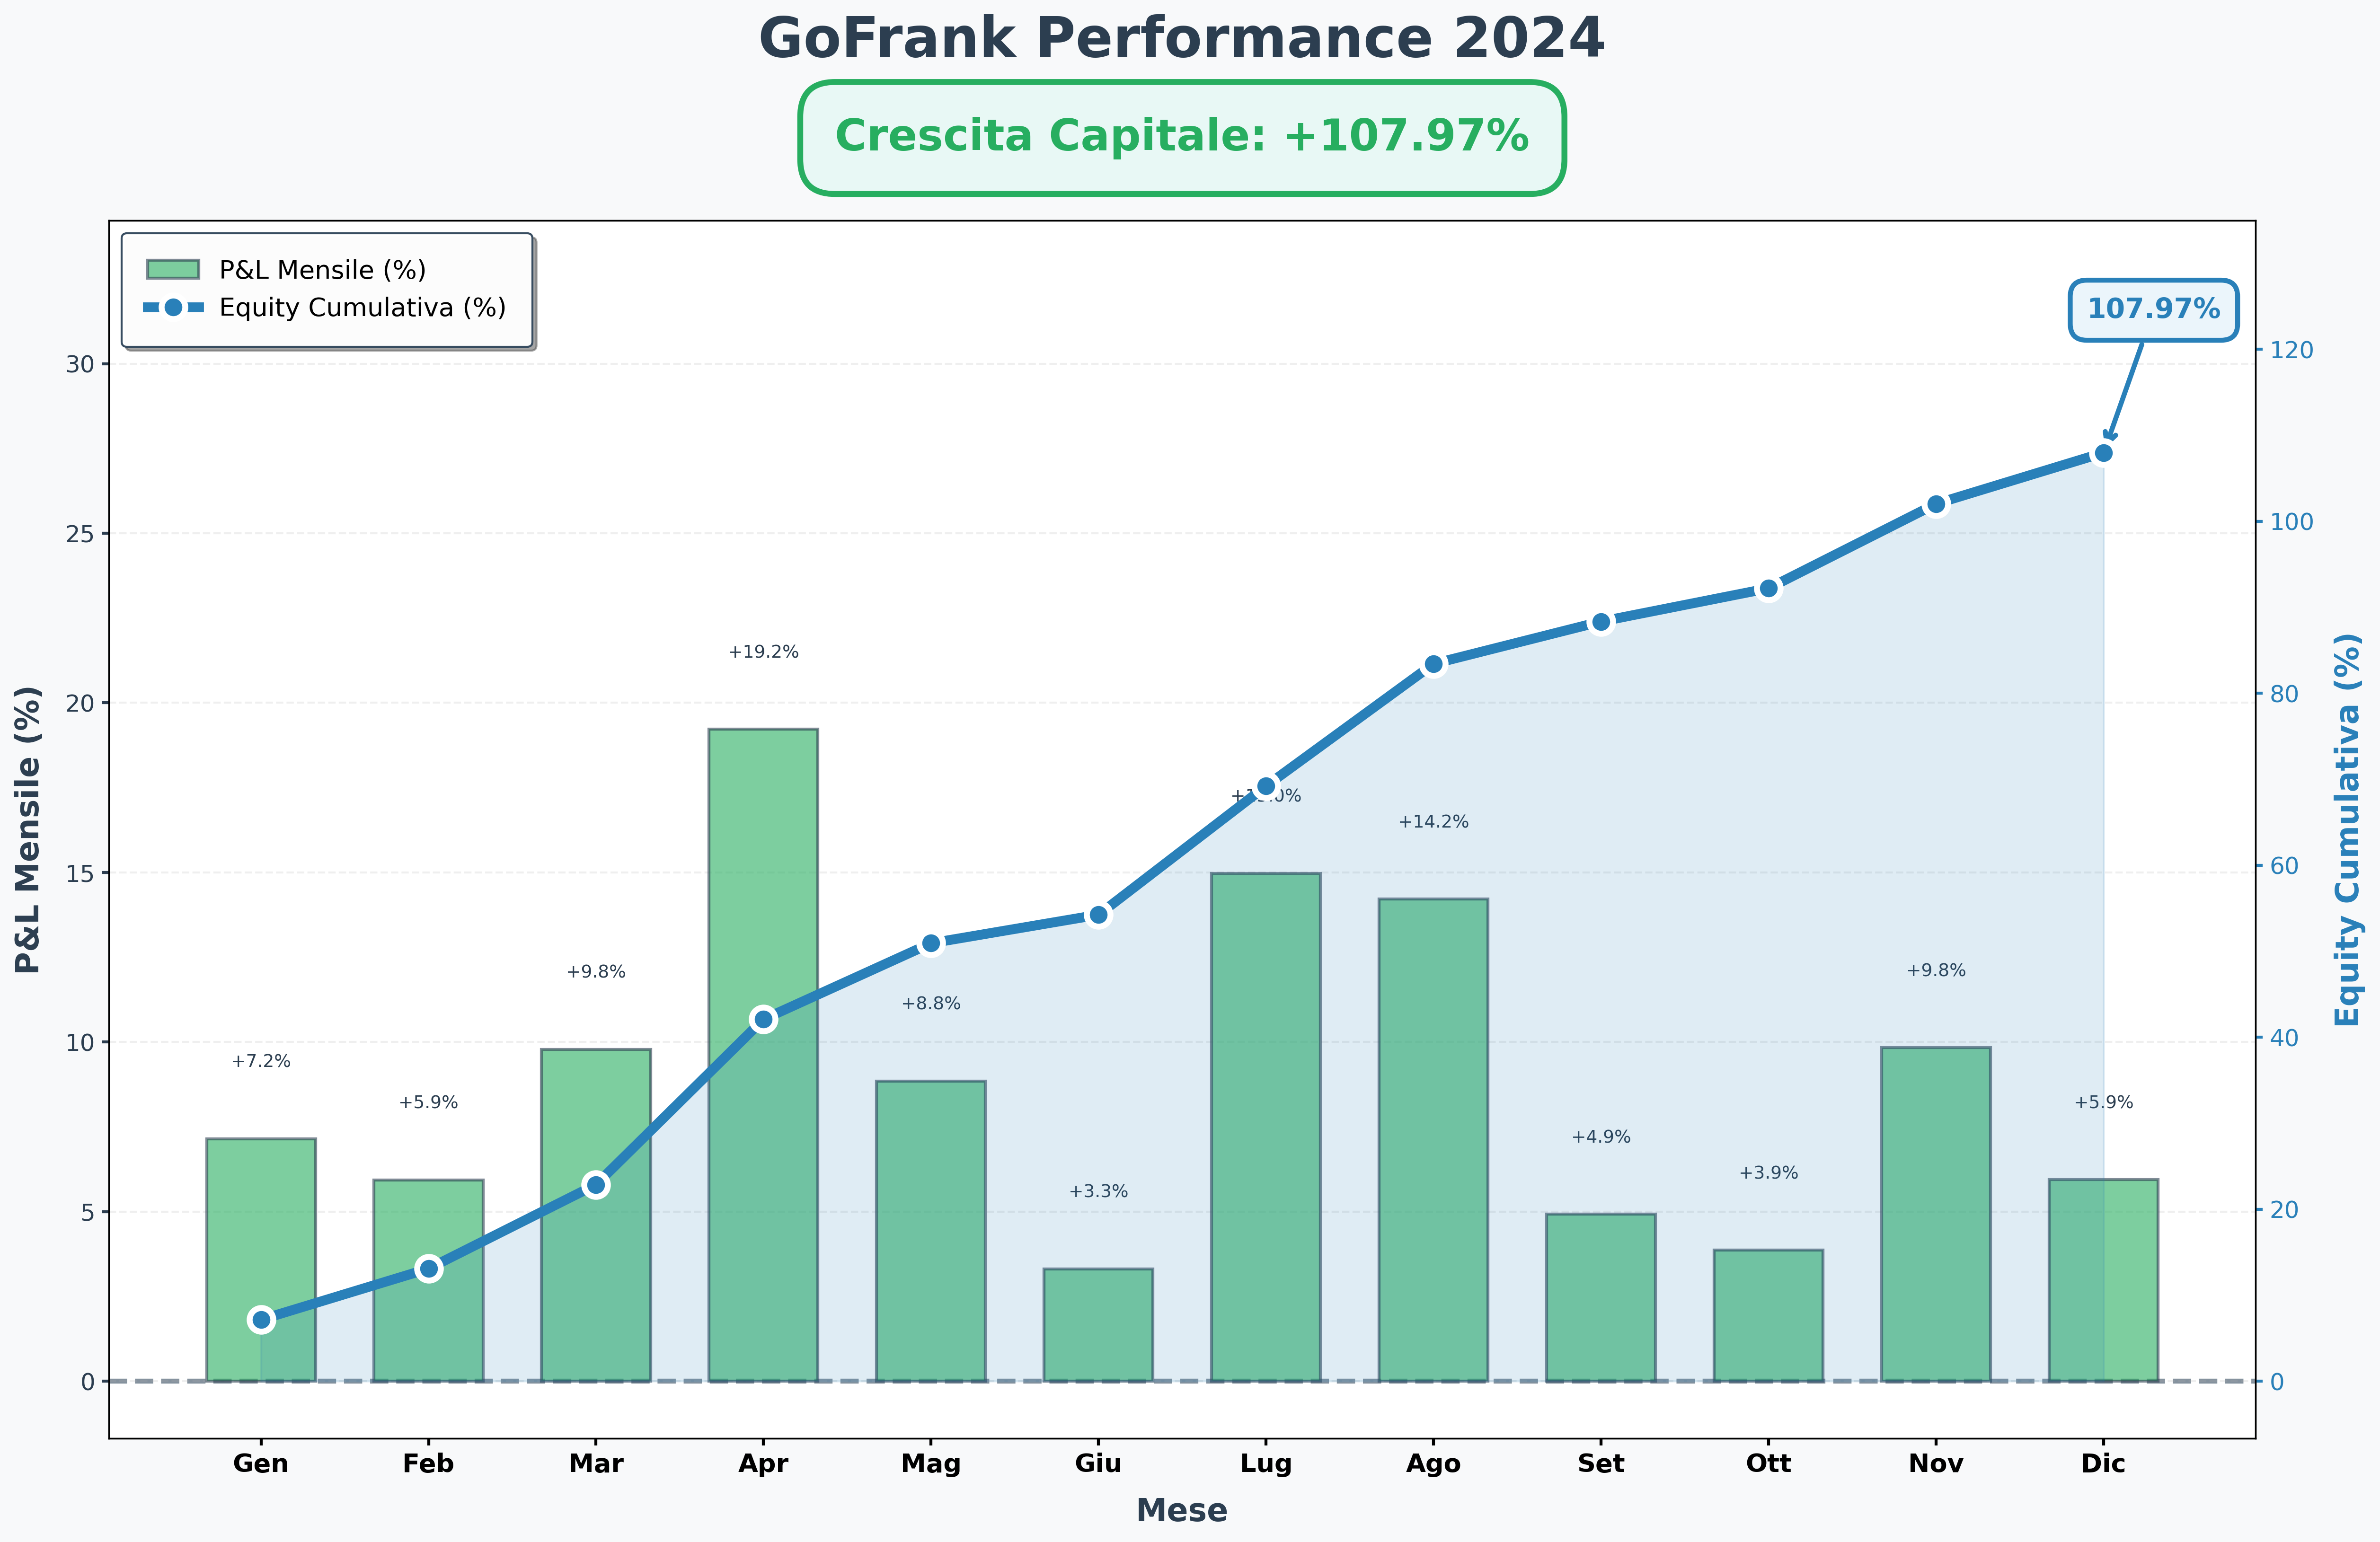Click the +14.2% label above Ago
This screenshot has width=2380, height=1542.
coord(1433,822)
